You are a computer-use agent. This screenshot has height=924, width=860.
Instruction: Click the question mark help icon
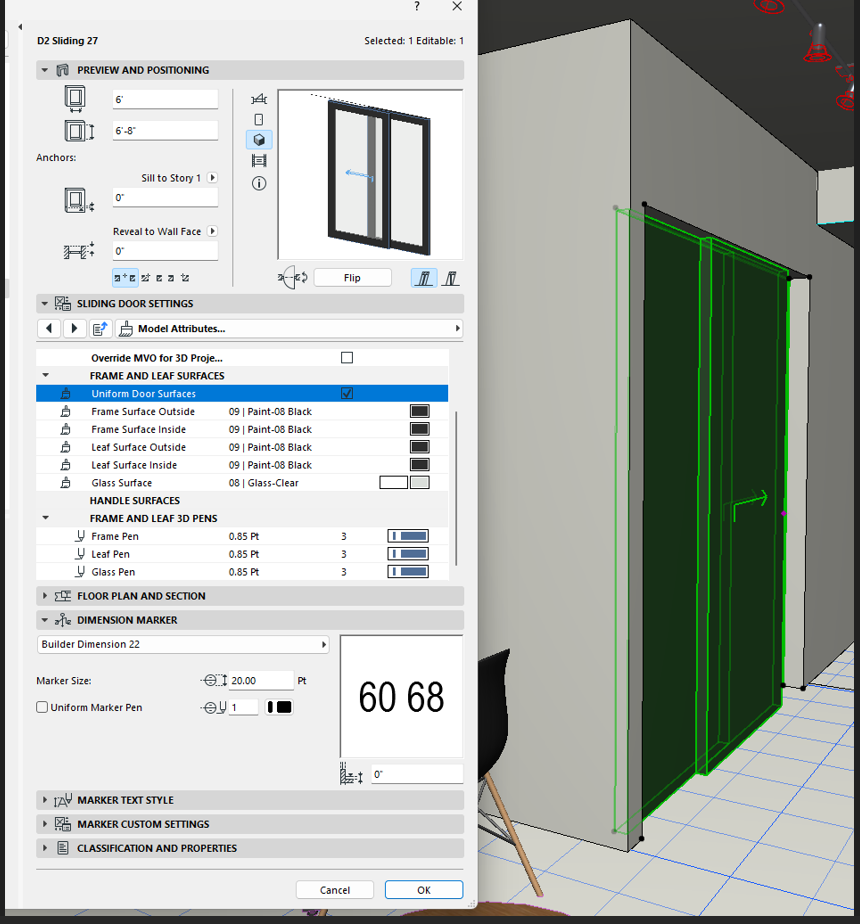(416, 6)
